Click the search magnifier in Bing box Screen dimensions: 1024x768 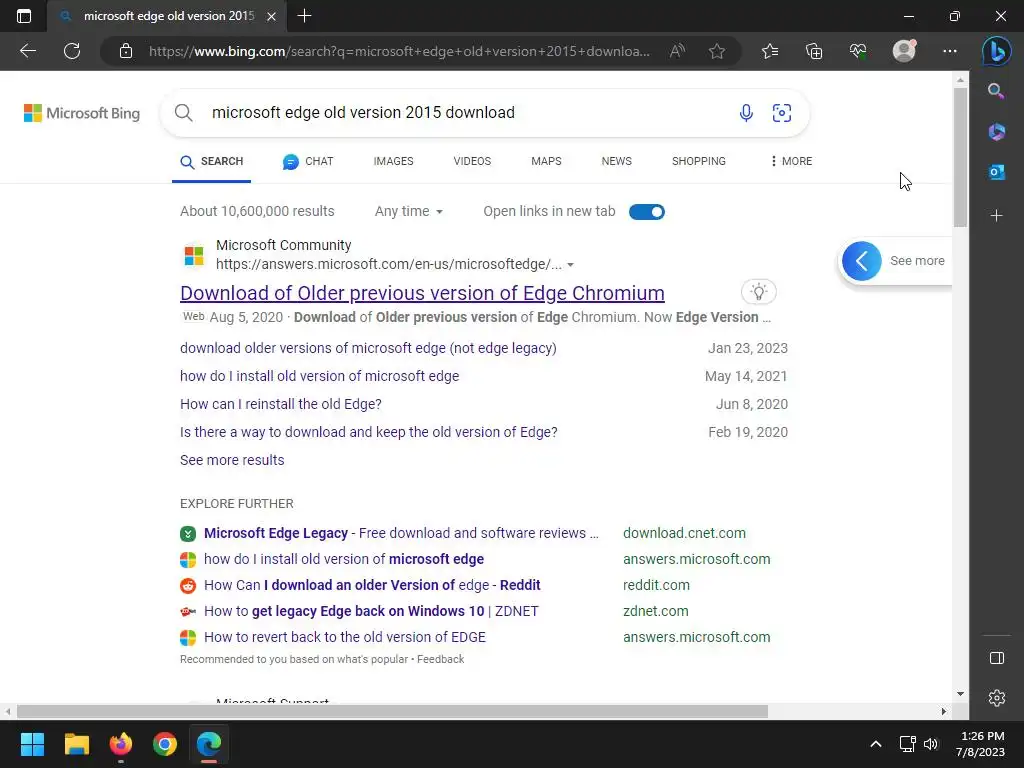click(184, 113)
